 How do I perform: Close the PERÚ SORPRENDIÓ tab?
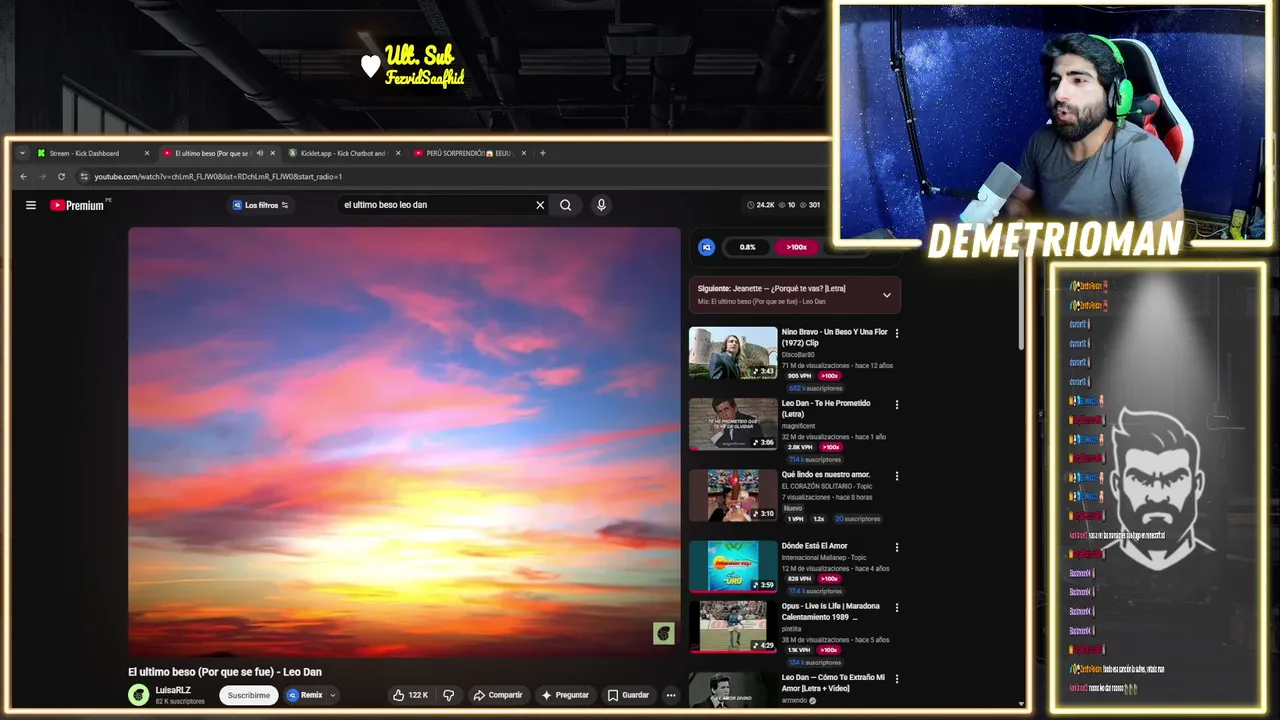[524, 153]
